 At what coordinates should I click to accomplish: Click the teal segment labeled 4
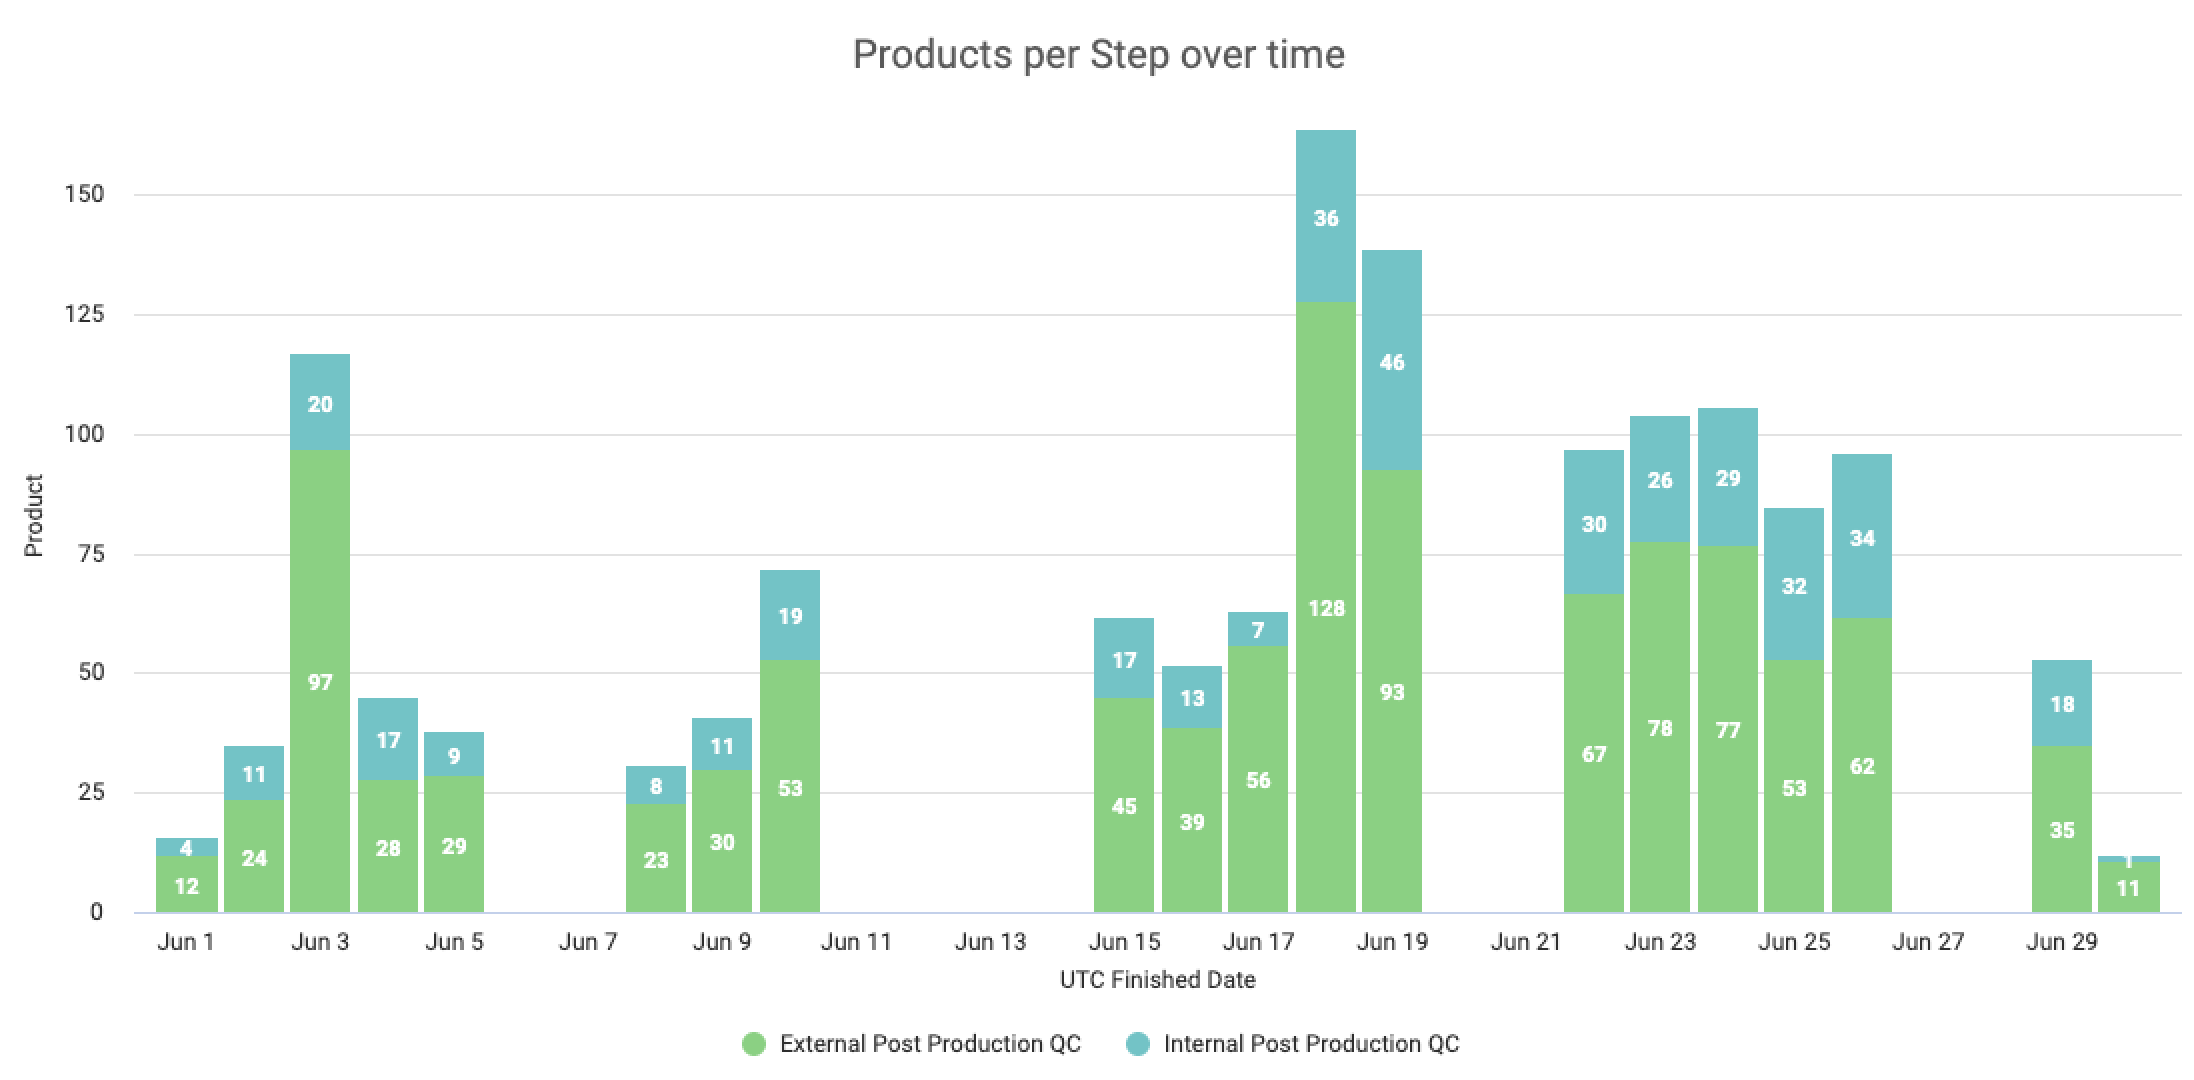click(186, 847)
